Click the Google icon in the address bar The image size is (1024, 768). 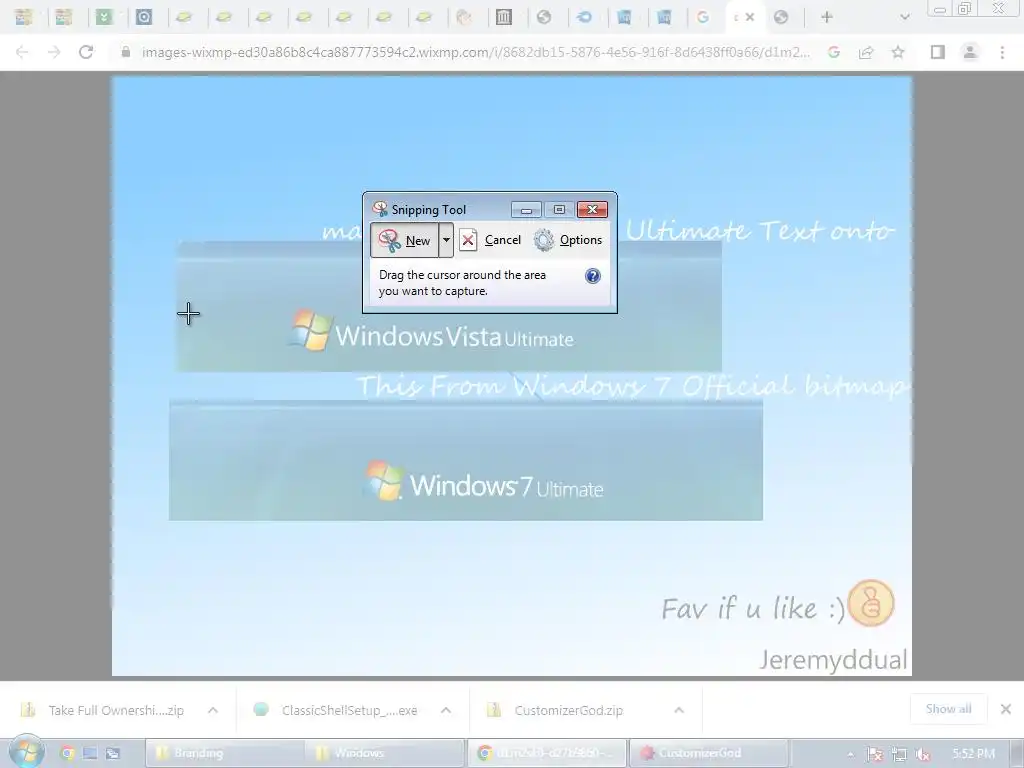pyautogui.click(x=834, y=52)
